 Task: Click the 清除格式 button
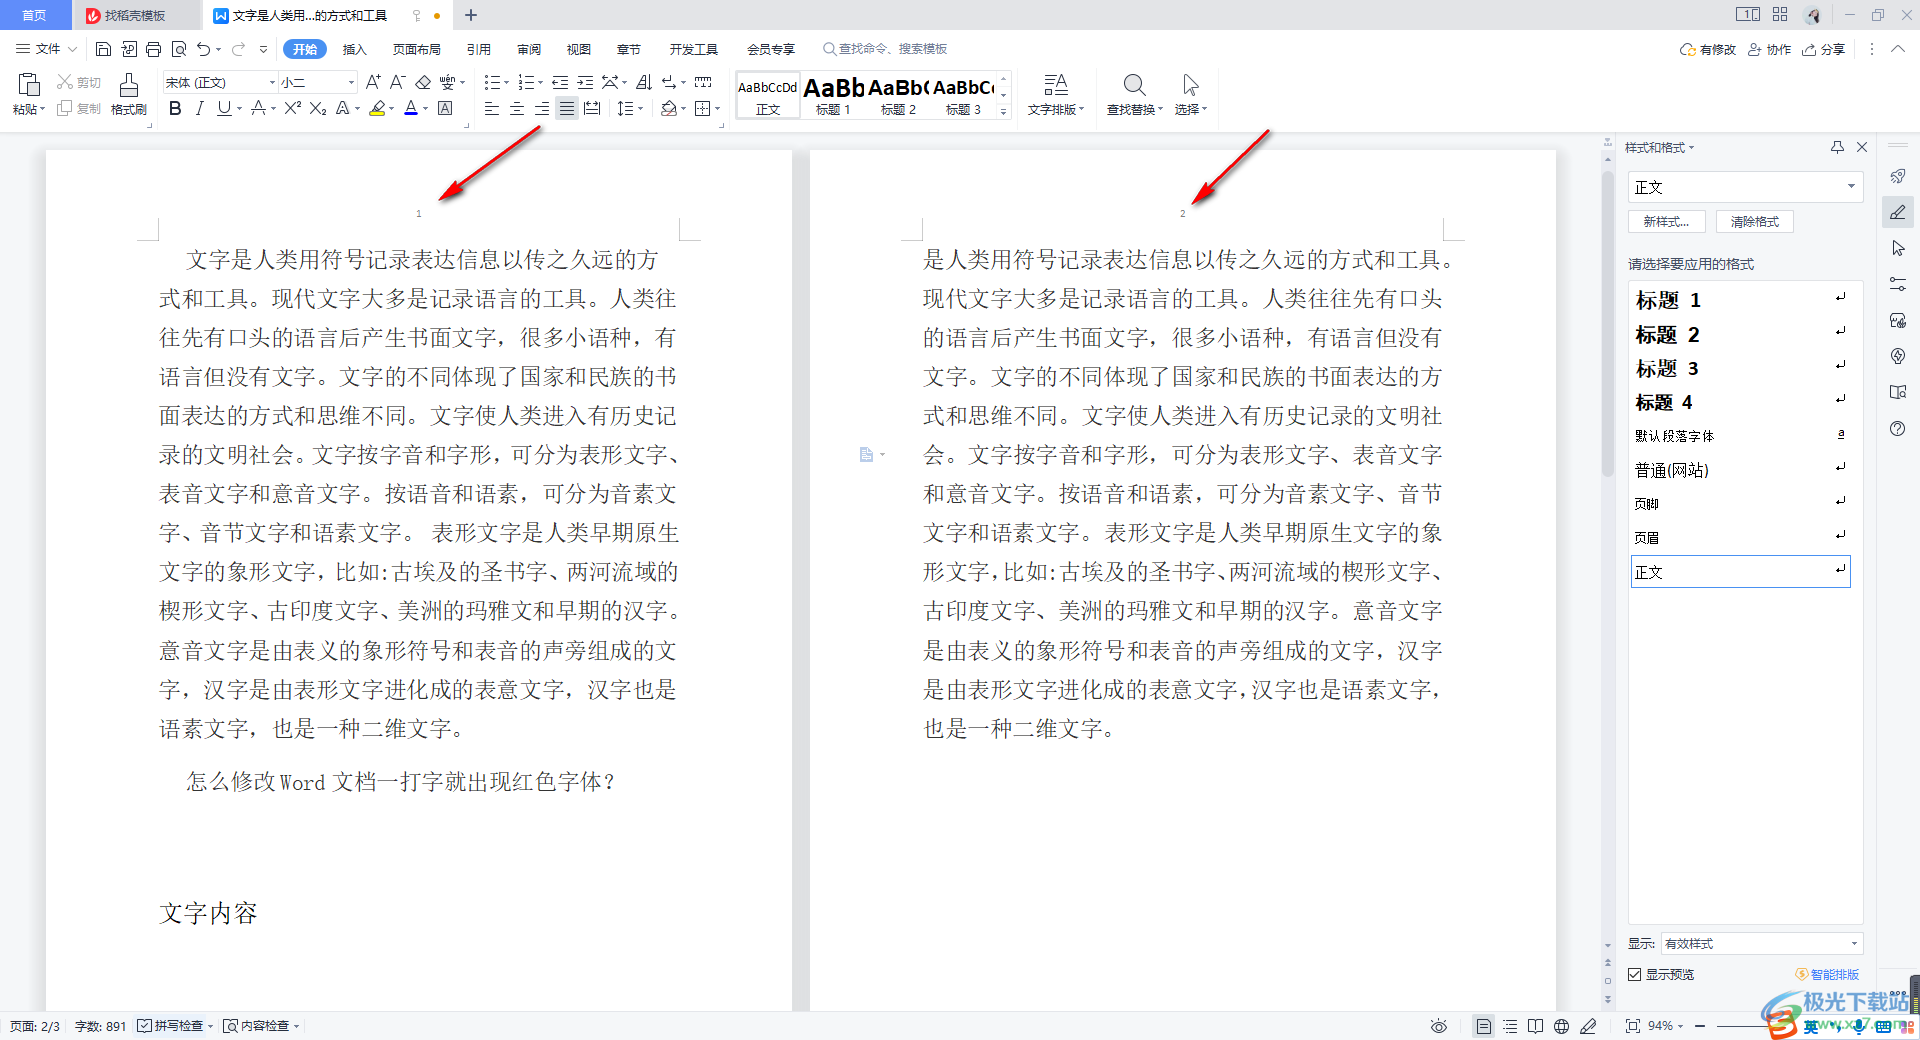click(1755, 222)
